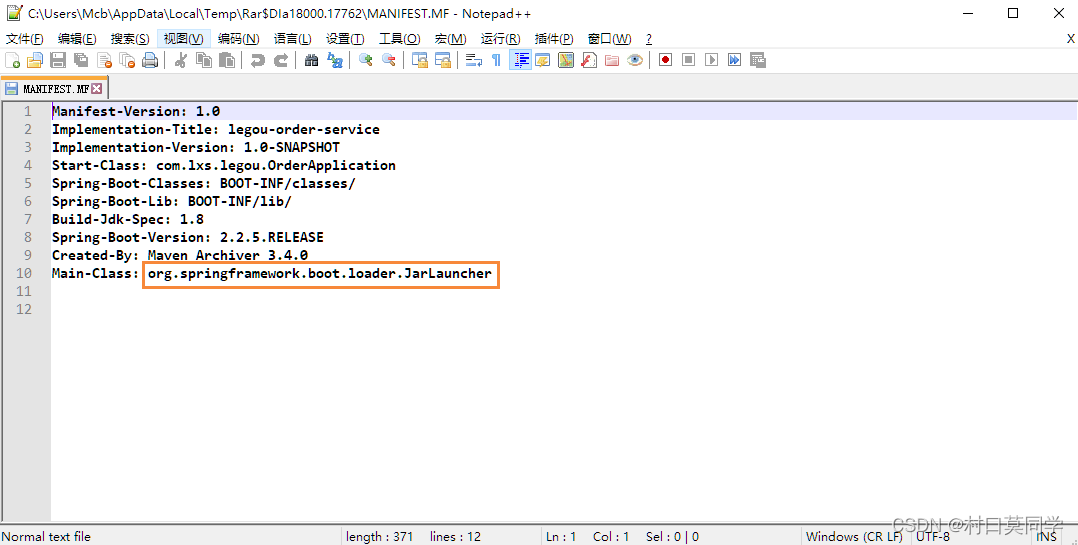Image resolution: width=1078 pixels, height=545 pixels.
Task: Click the New file toolbar icon
Action: (12, 60)
